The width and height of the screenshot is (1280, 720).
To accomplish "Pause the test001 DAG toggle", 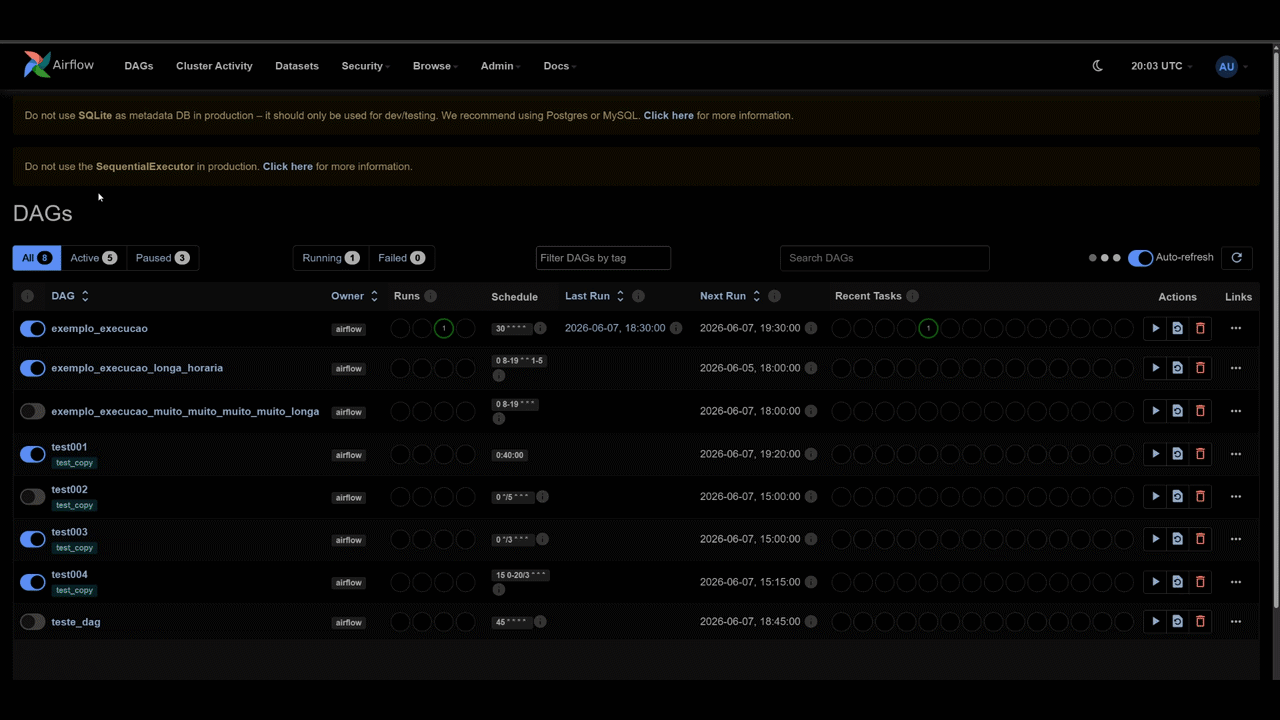I will [33, 454].
